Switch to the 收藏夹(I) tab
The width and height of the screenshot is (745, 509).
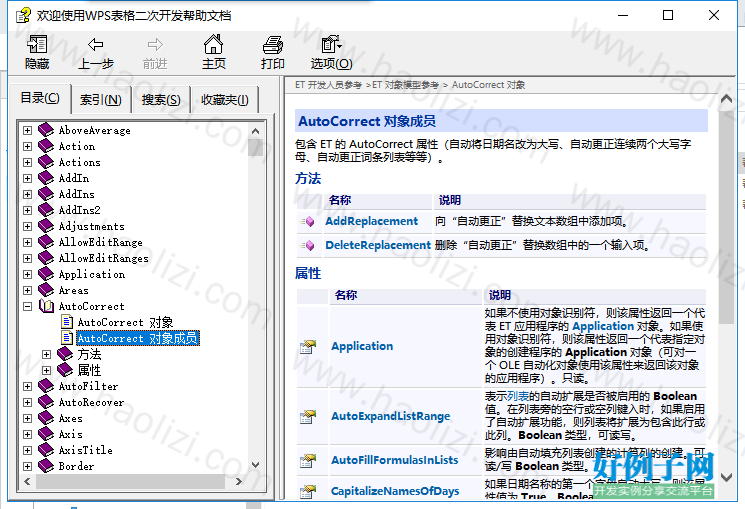[225, 100]
